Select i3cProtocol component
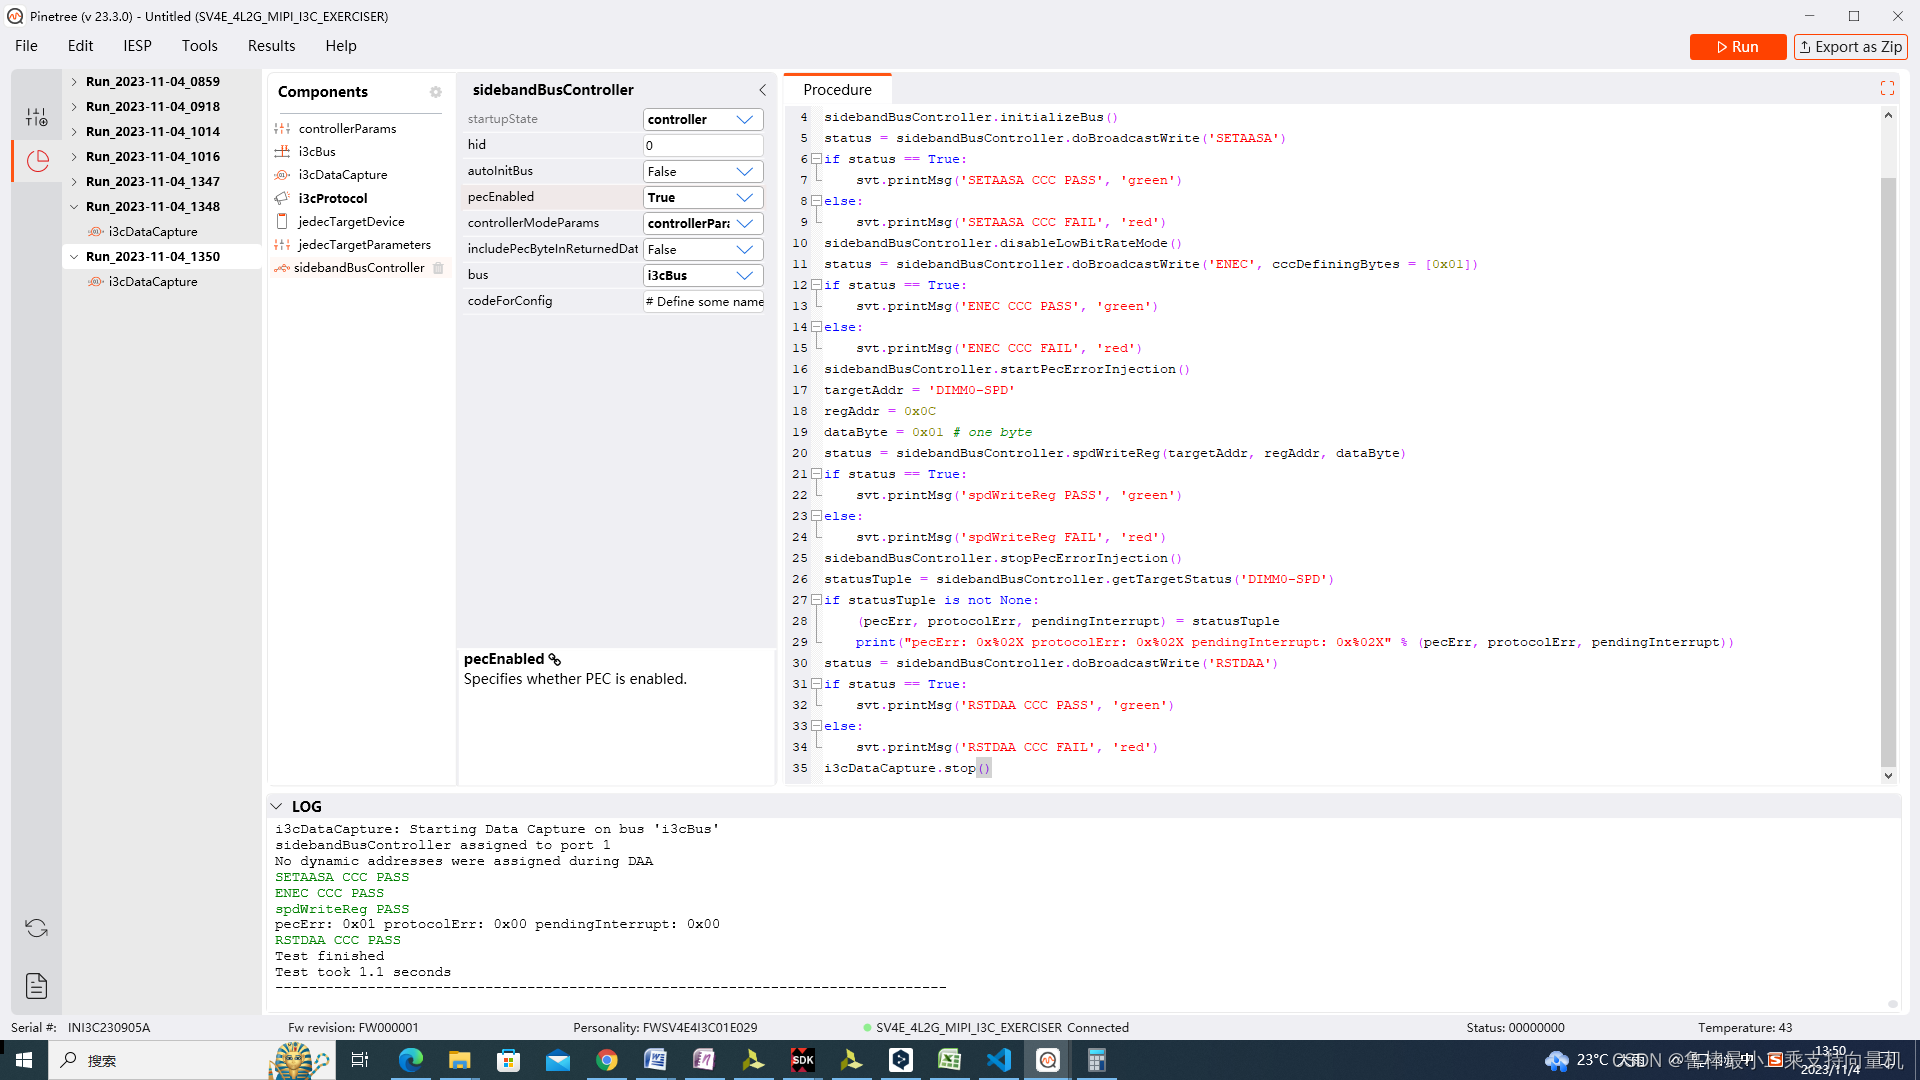The height and width of the screenshot is (1080, 1920). pos(333,198)
